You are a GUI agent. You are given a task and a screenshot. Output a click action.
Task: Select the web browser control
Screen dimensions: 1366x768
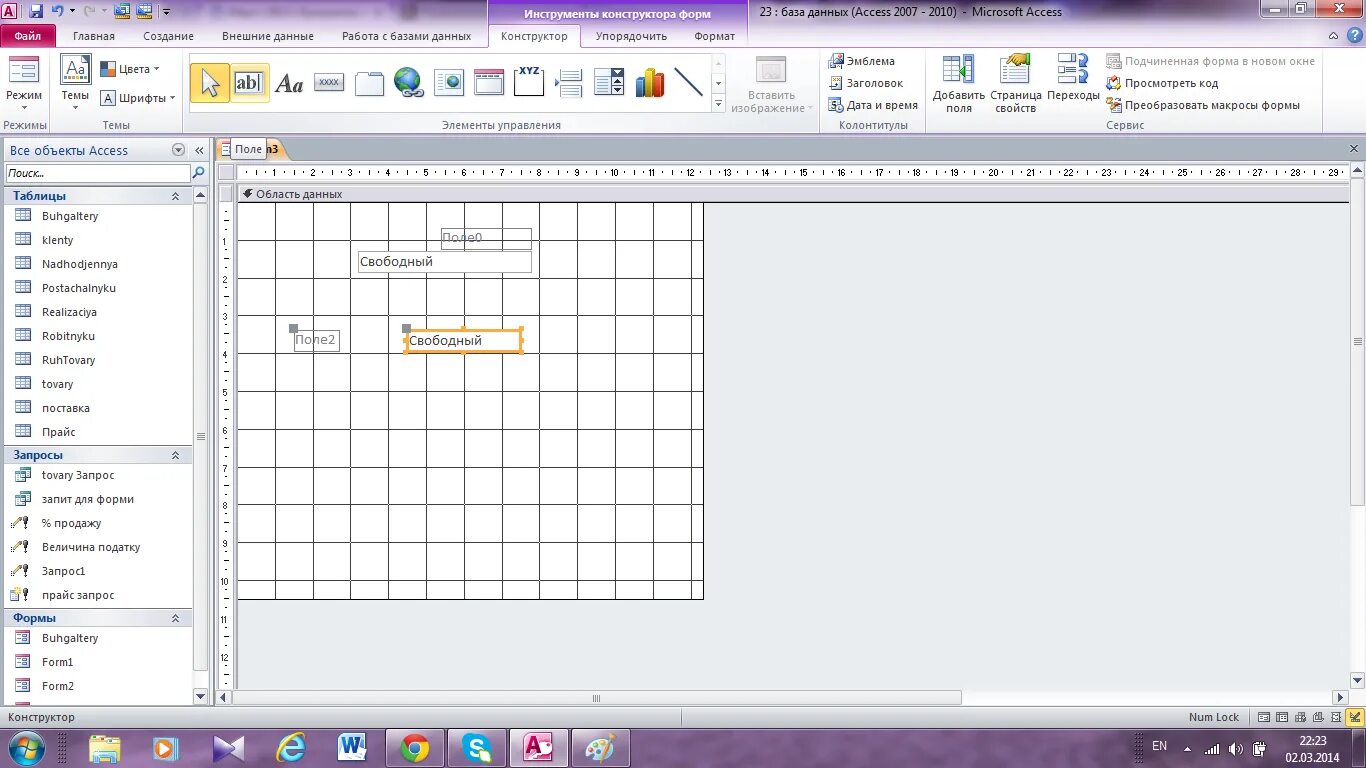click(x=449, y=83)
